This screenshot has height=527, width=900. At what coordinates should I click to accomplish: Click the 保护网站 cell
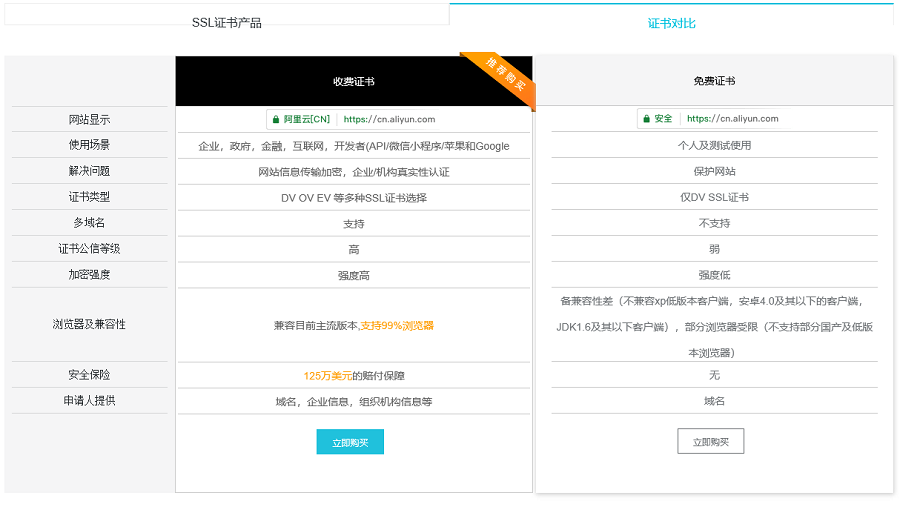pos(714,172)
